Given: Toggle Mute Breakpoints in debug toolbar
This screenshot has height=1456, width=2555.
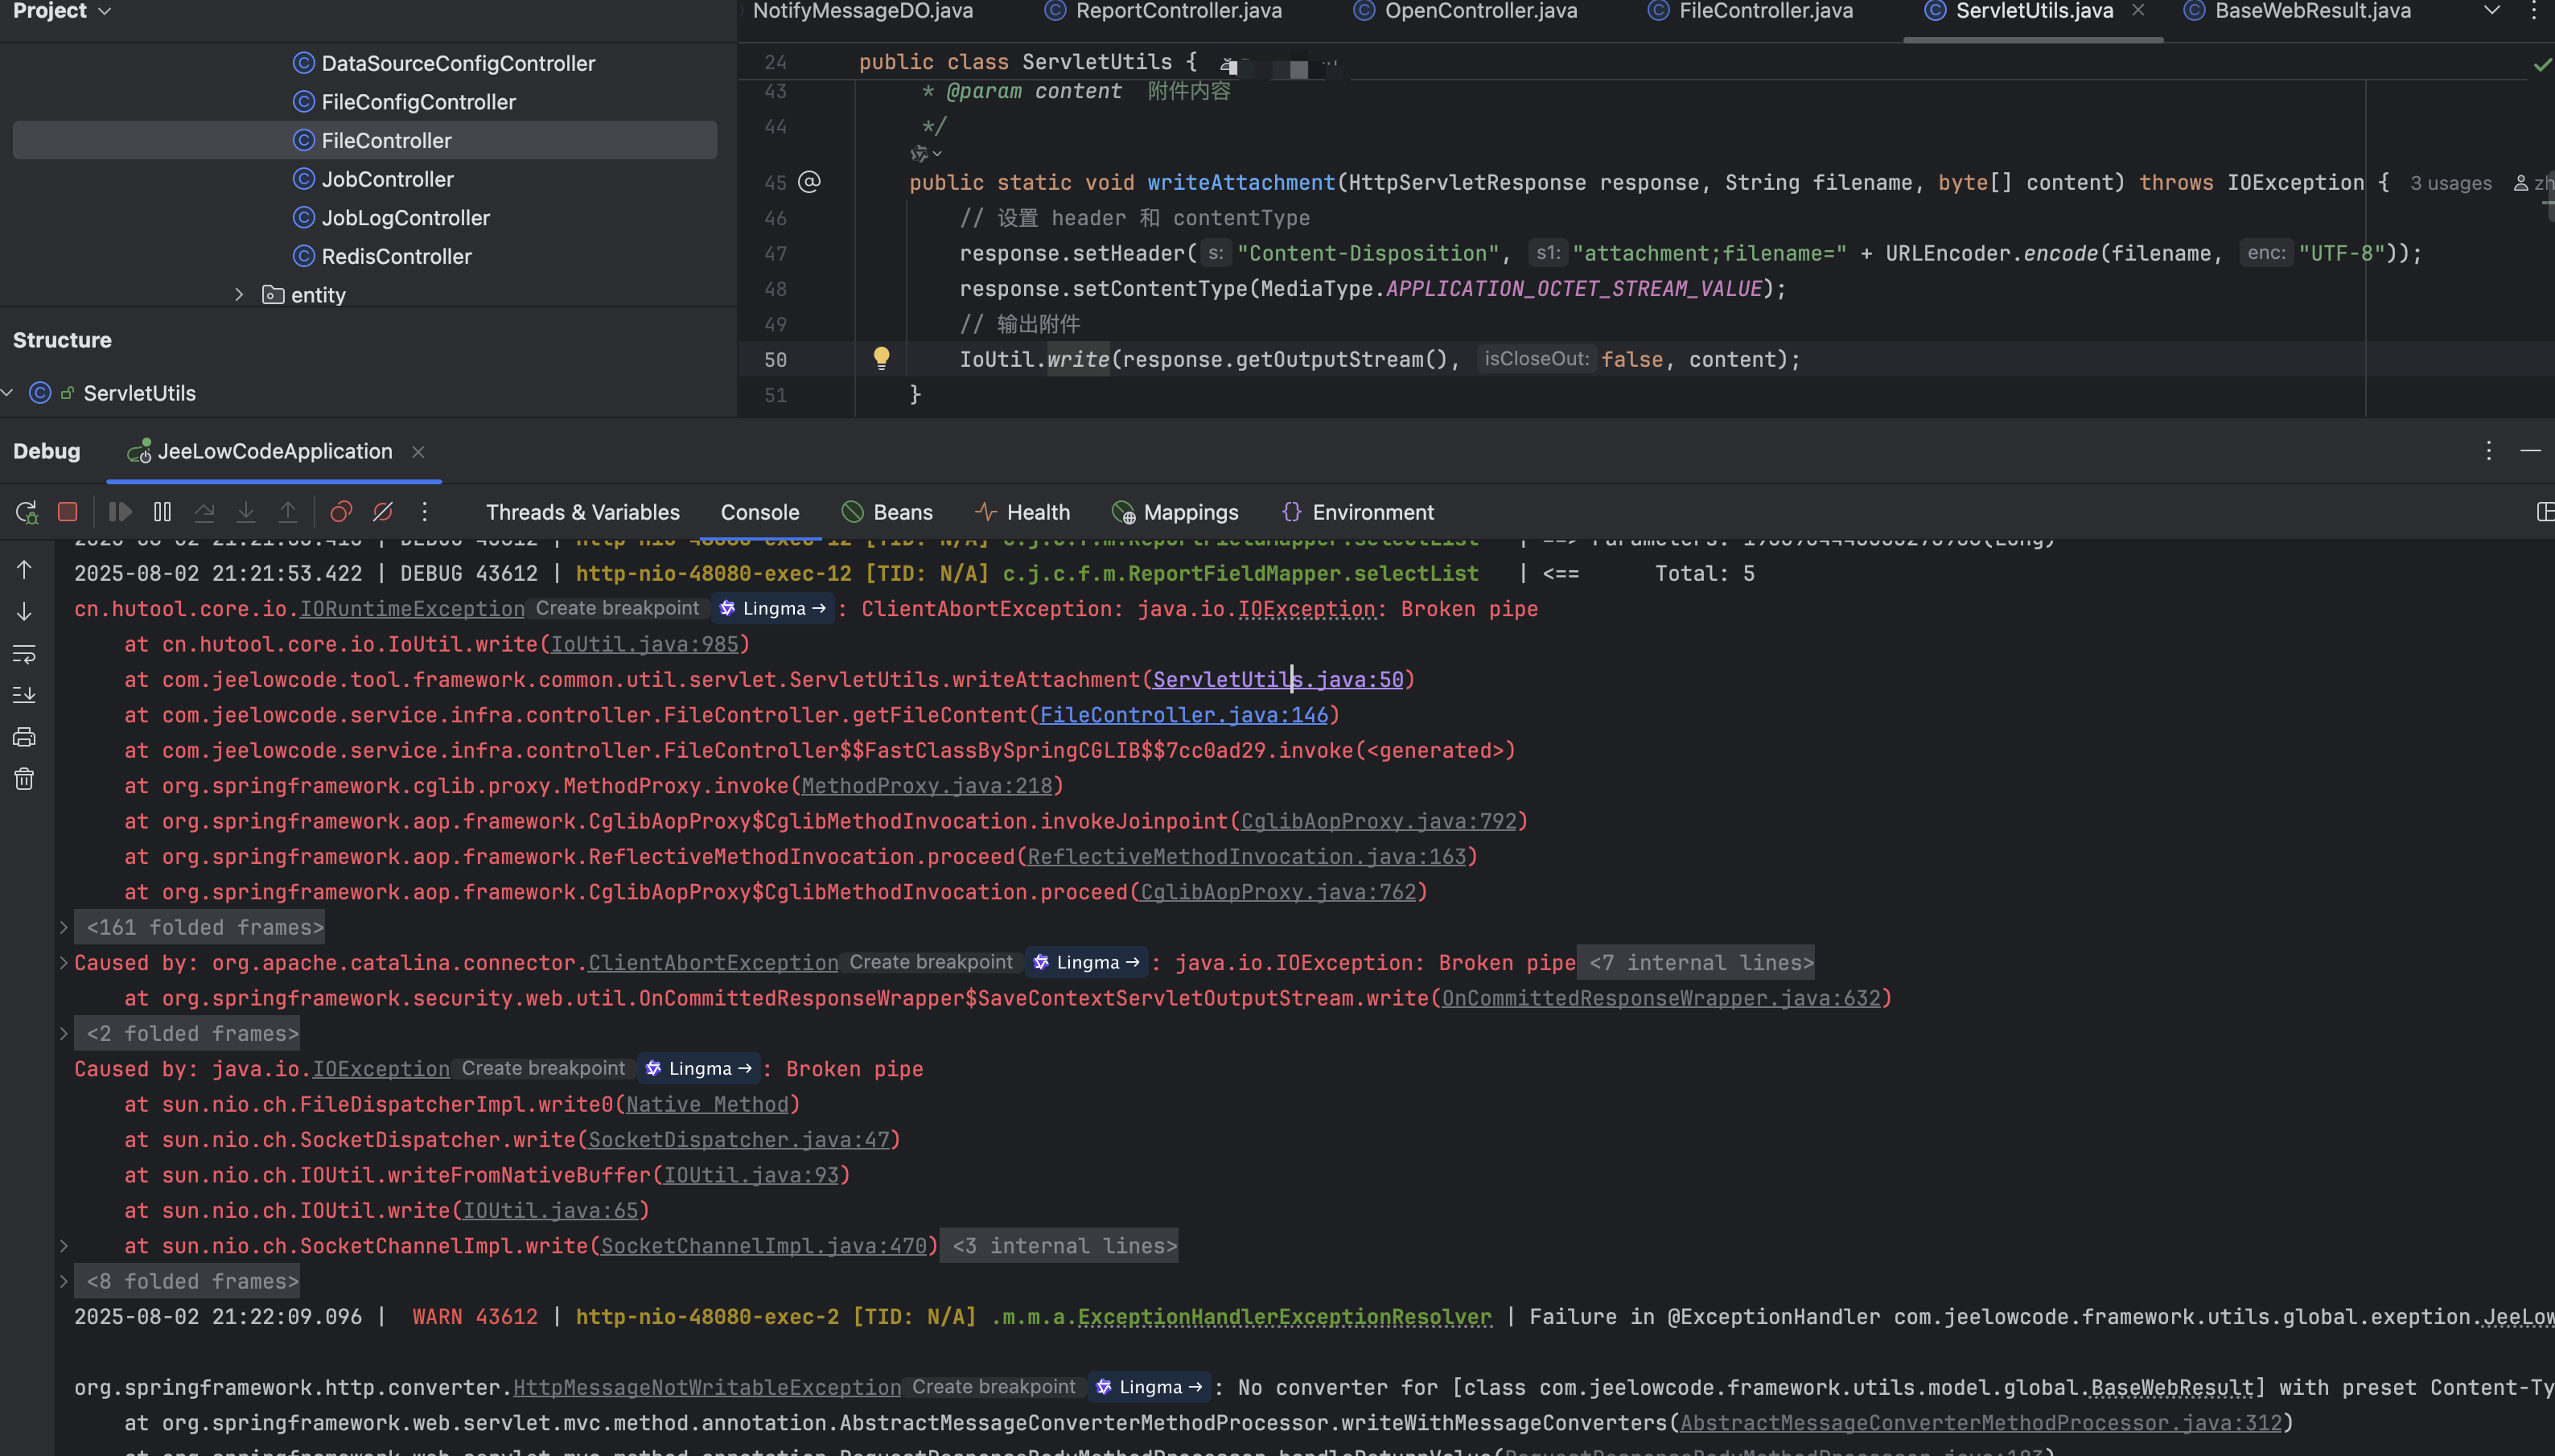Looking at the screenshot, I should tap(383, 512).
